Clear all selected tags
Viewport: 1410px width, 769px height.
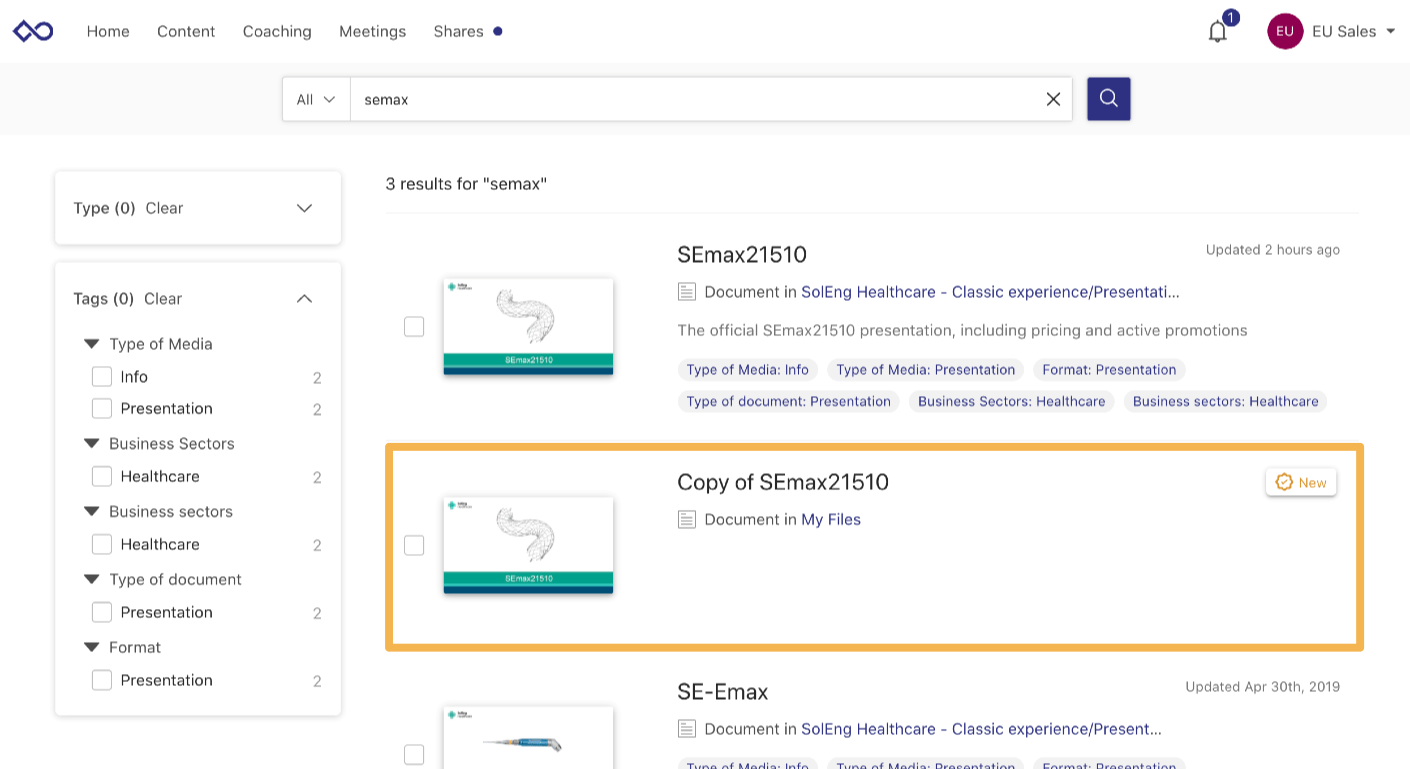165,298
